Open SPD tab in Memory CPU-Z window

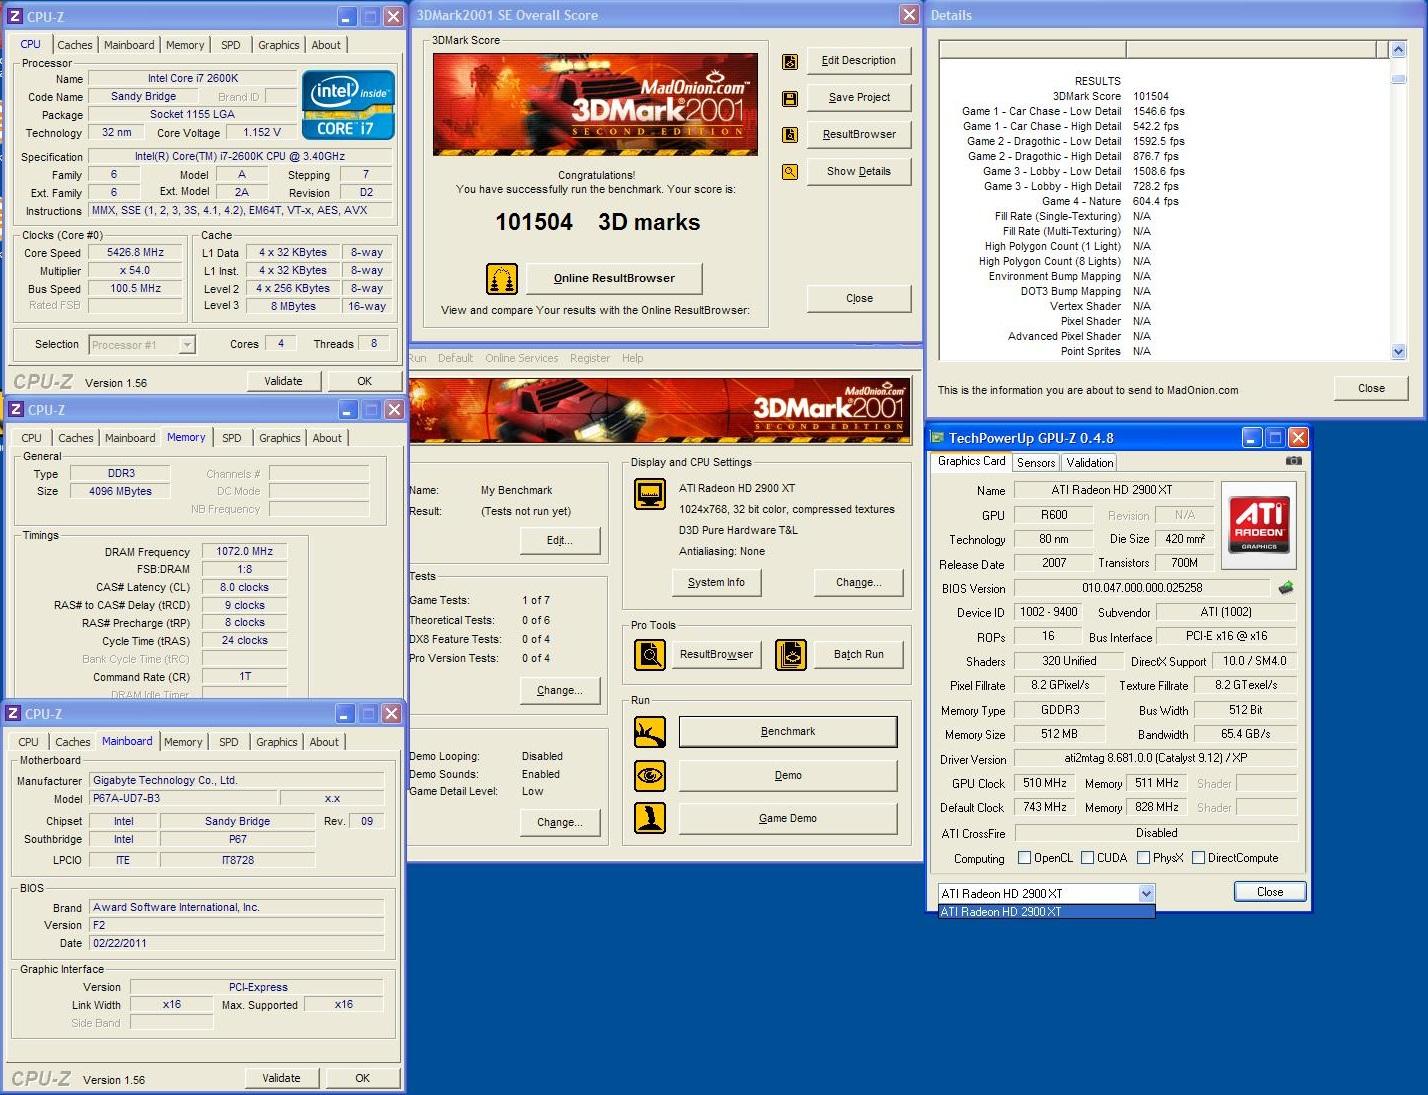click(232, 438)
